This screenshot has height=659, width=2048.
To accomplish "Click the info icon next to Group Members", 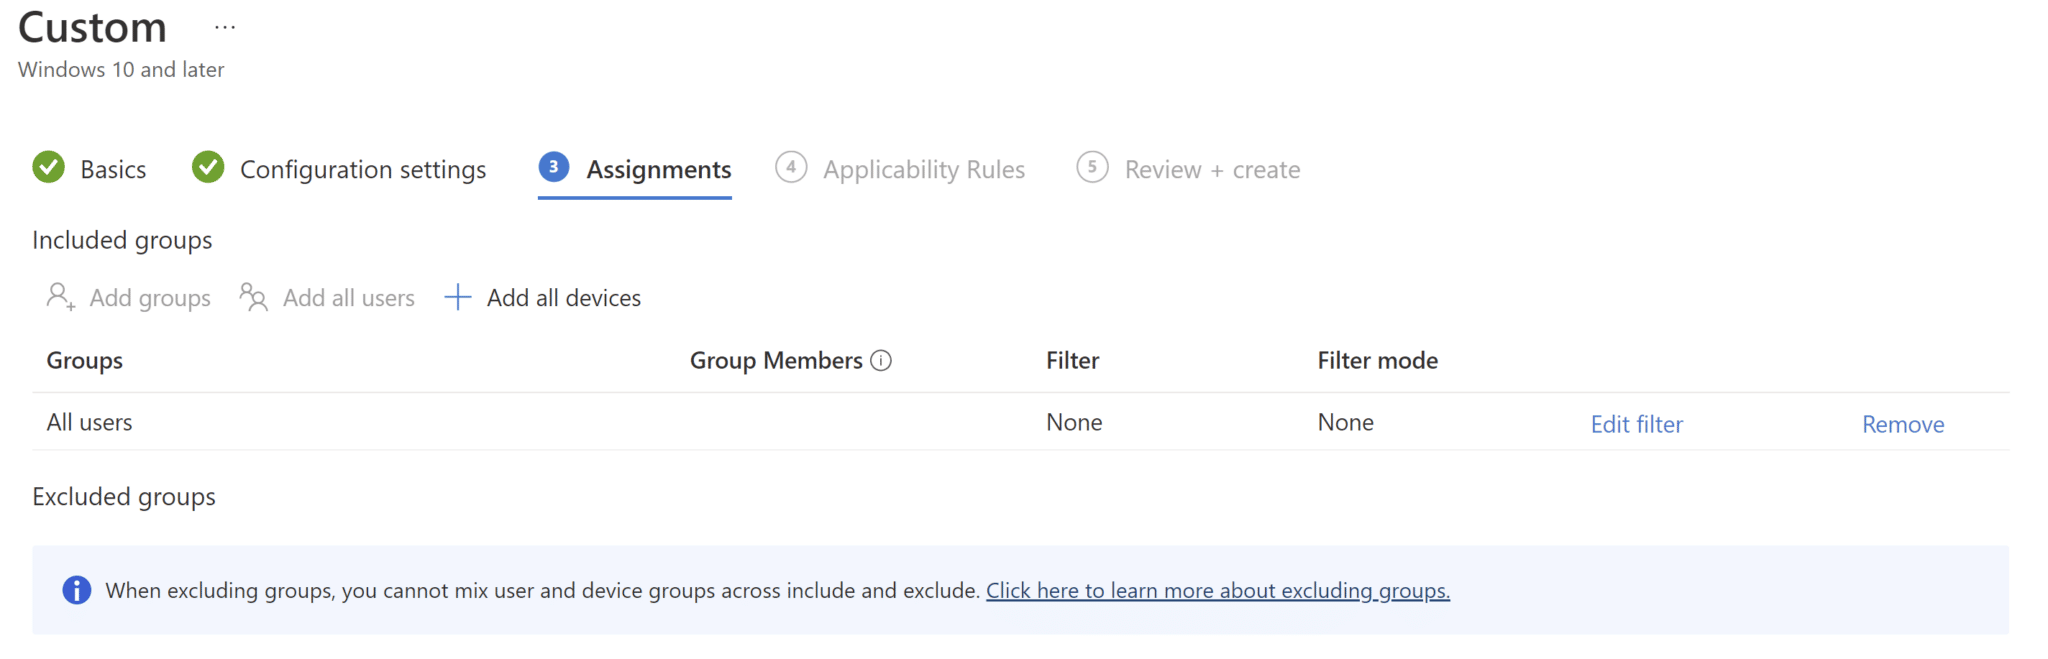I will 881,360.
